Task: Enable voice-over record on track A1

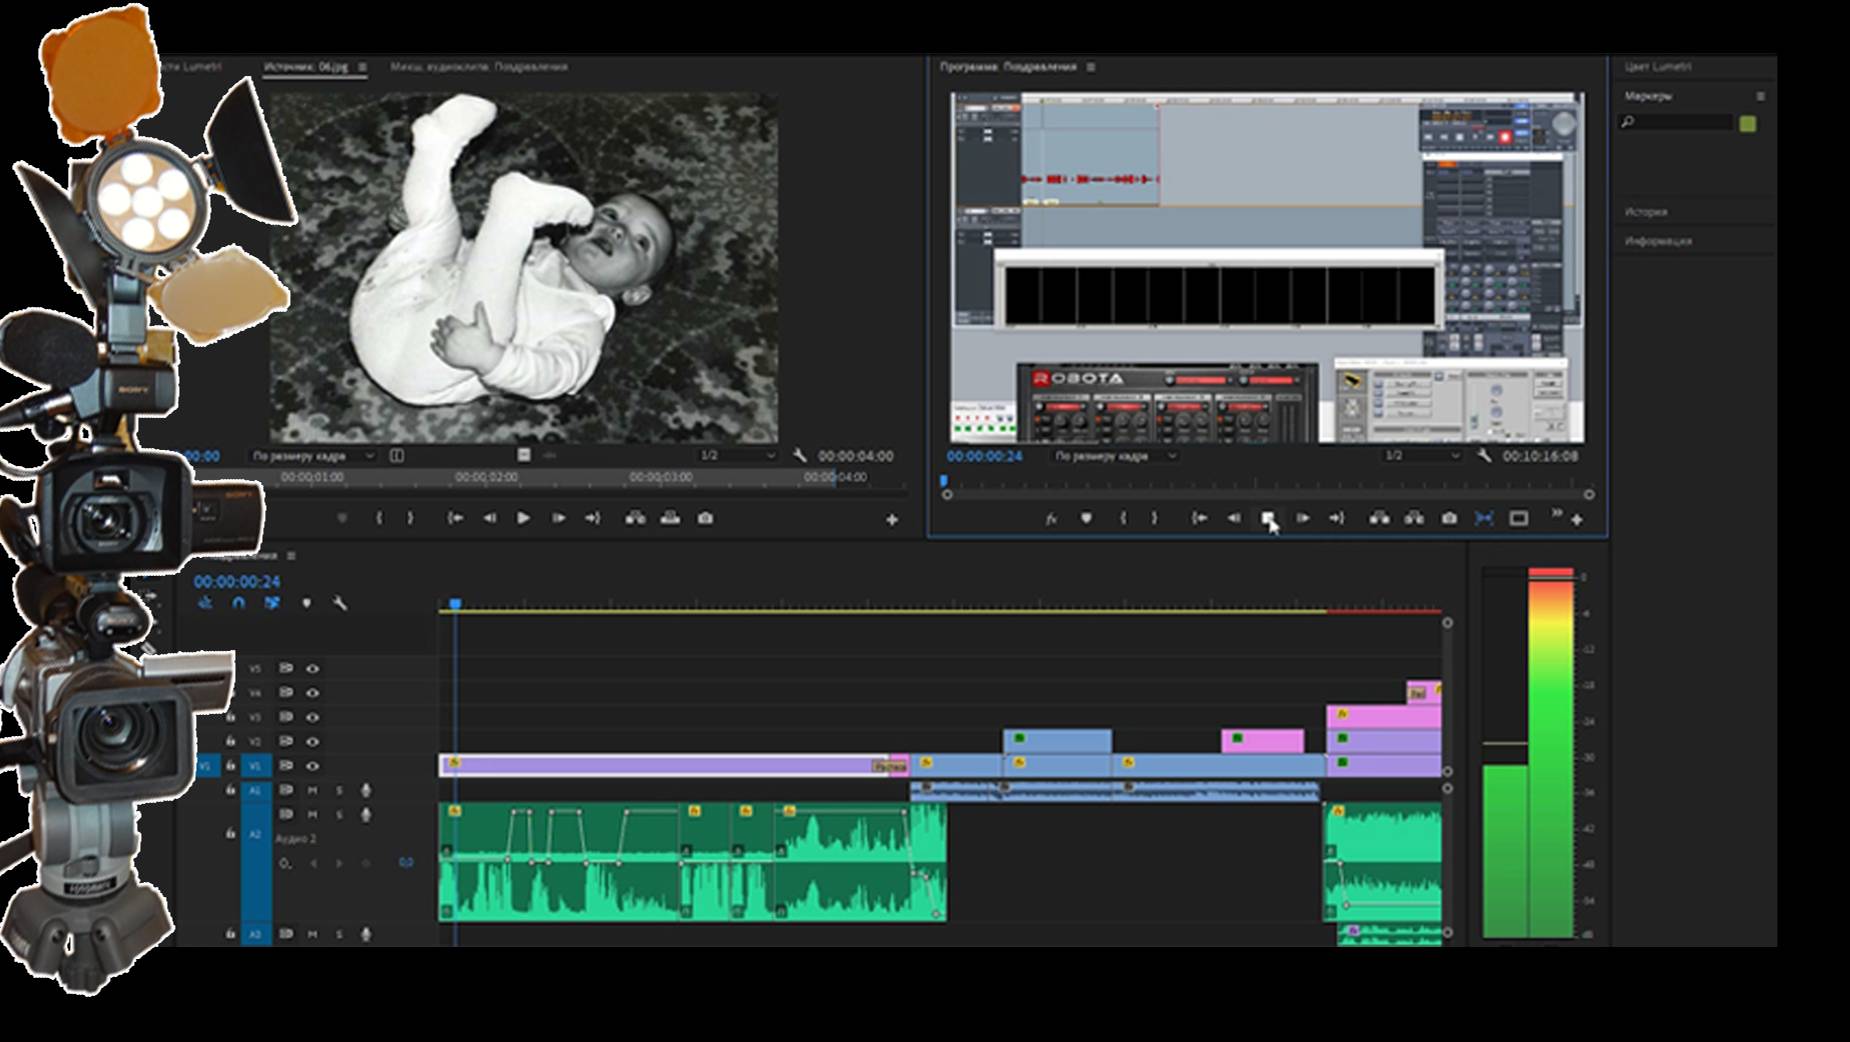Action: pyautogui.click(x=366, y=790)
